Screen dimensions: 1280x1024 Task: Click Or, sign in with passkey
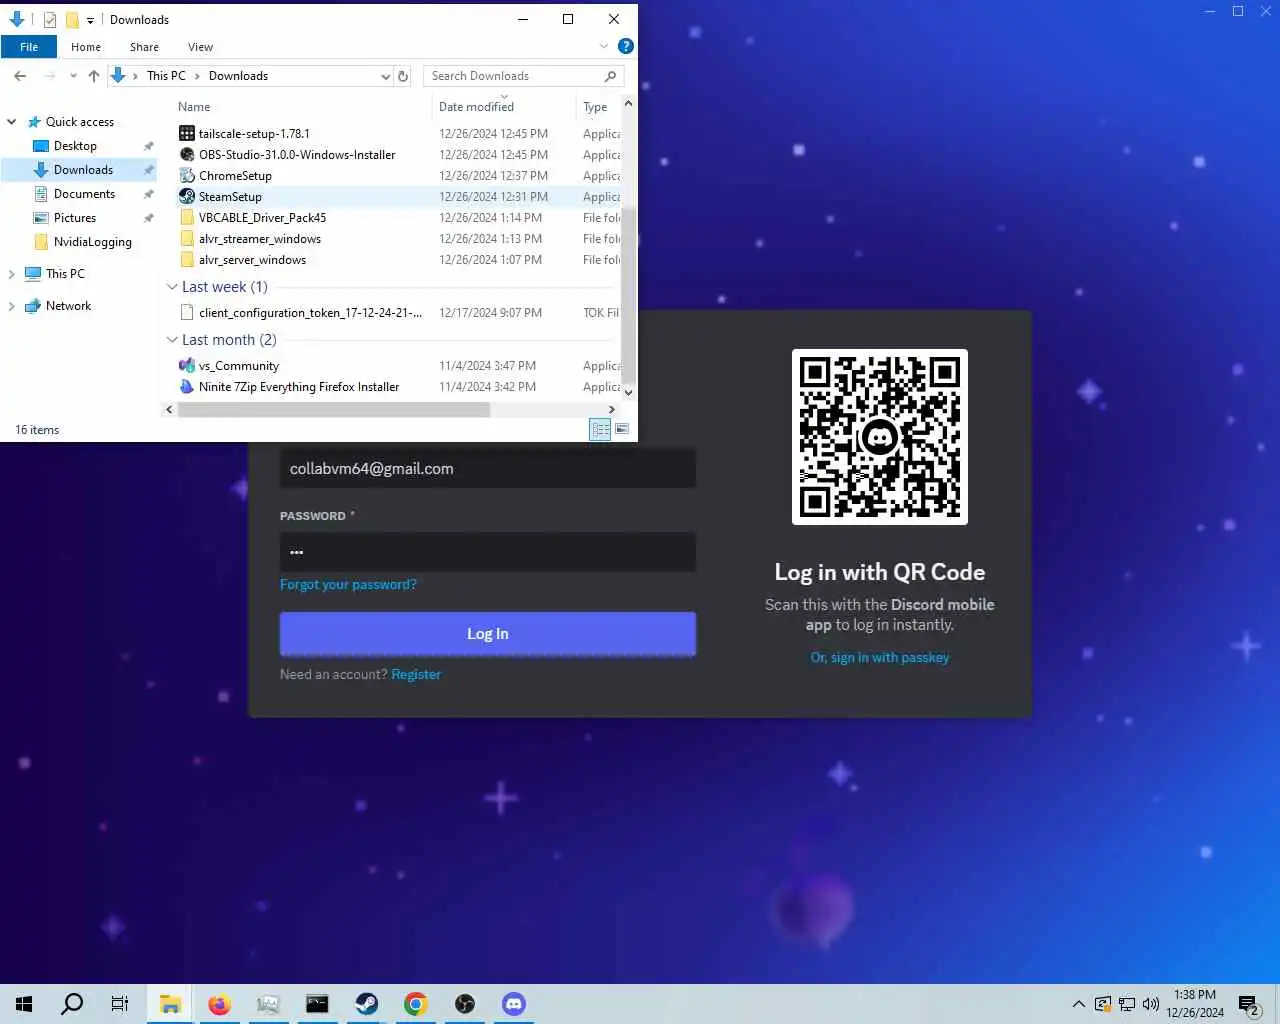click(x=880, y=658)
